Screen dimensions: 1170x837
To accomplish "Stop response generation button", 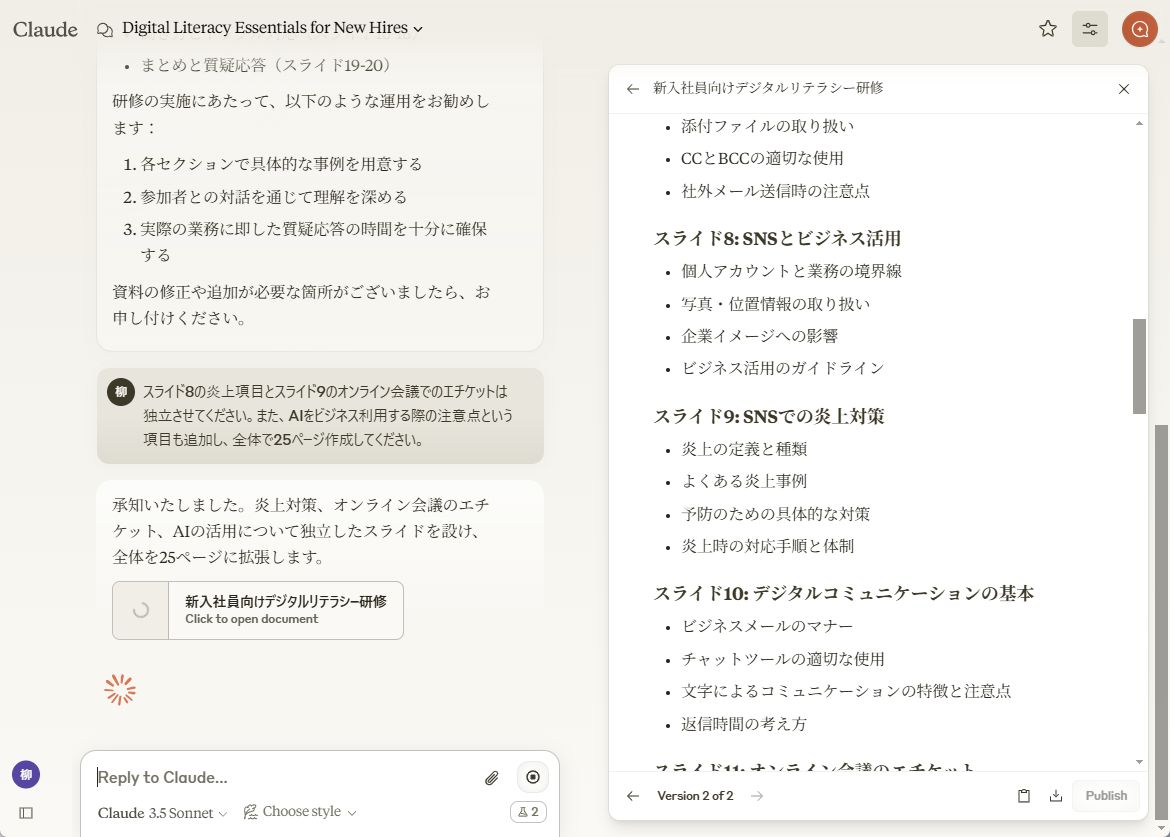I will 533,777.
